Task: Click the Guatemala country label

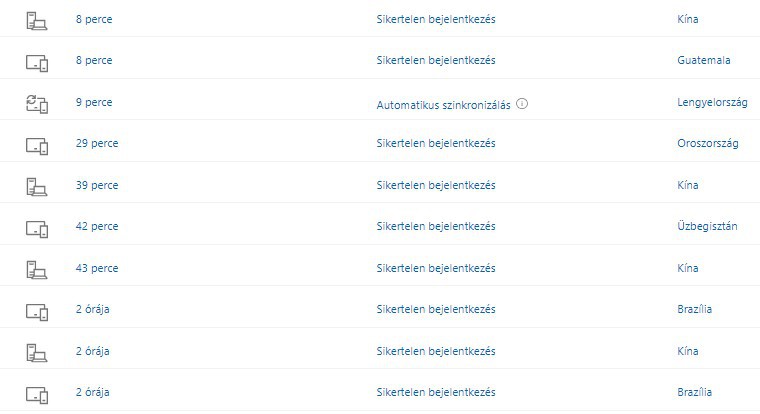Action: pyautogui.click(x=703, y=60)
